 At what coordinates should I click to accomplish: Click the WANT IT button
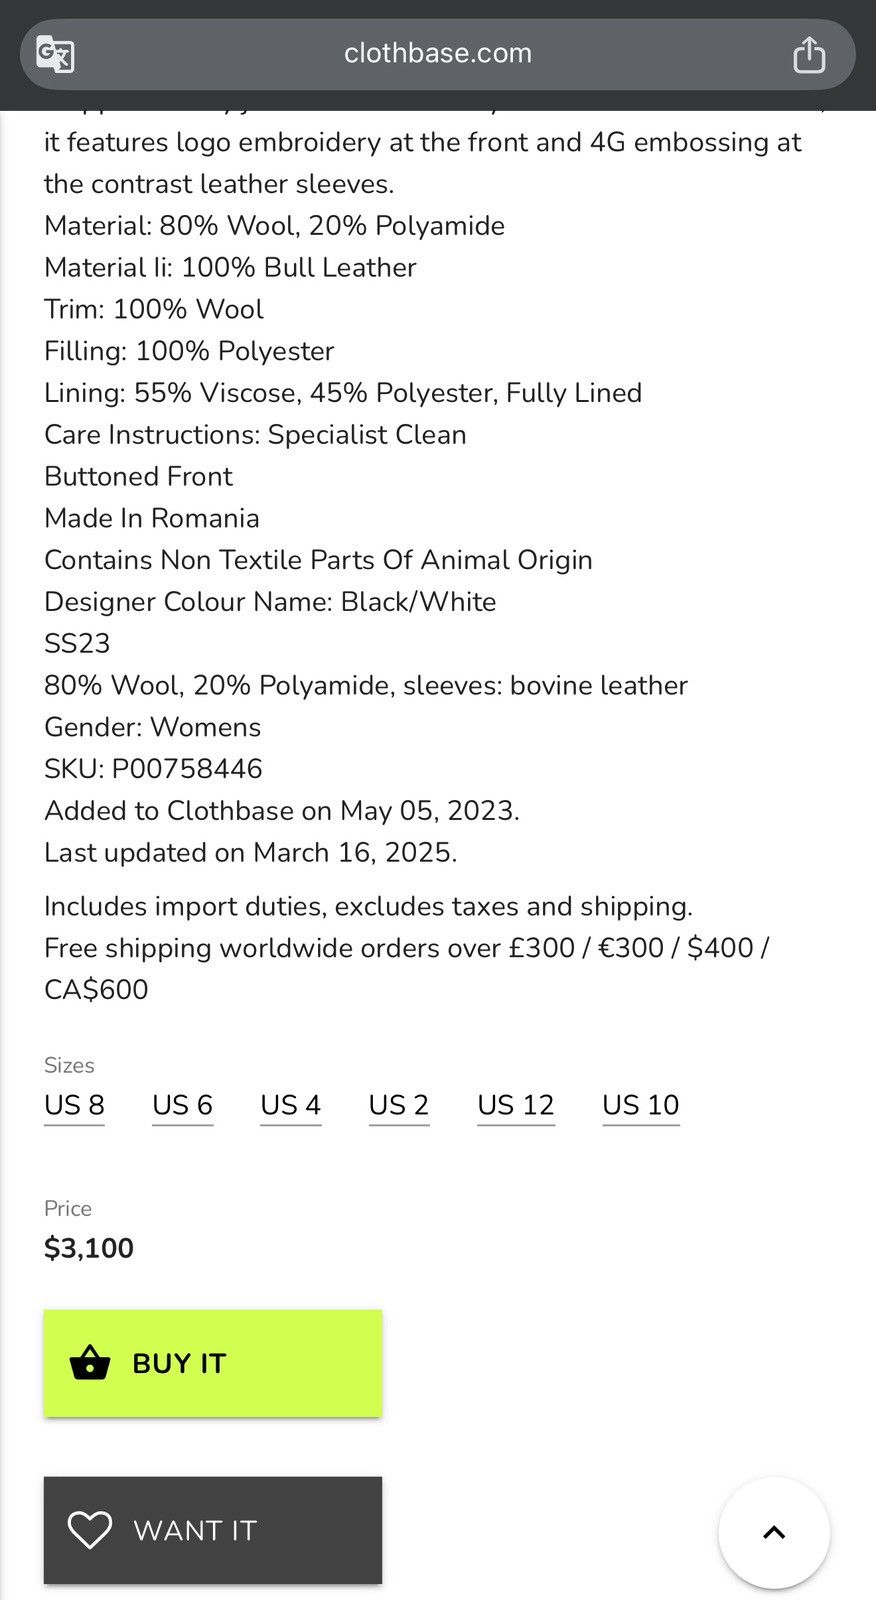click(x=213, y=1530)
